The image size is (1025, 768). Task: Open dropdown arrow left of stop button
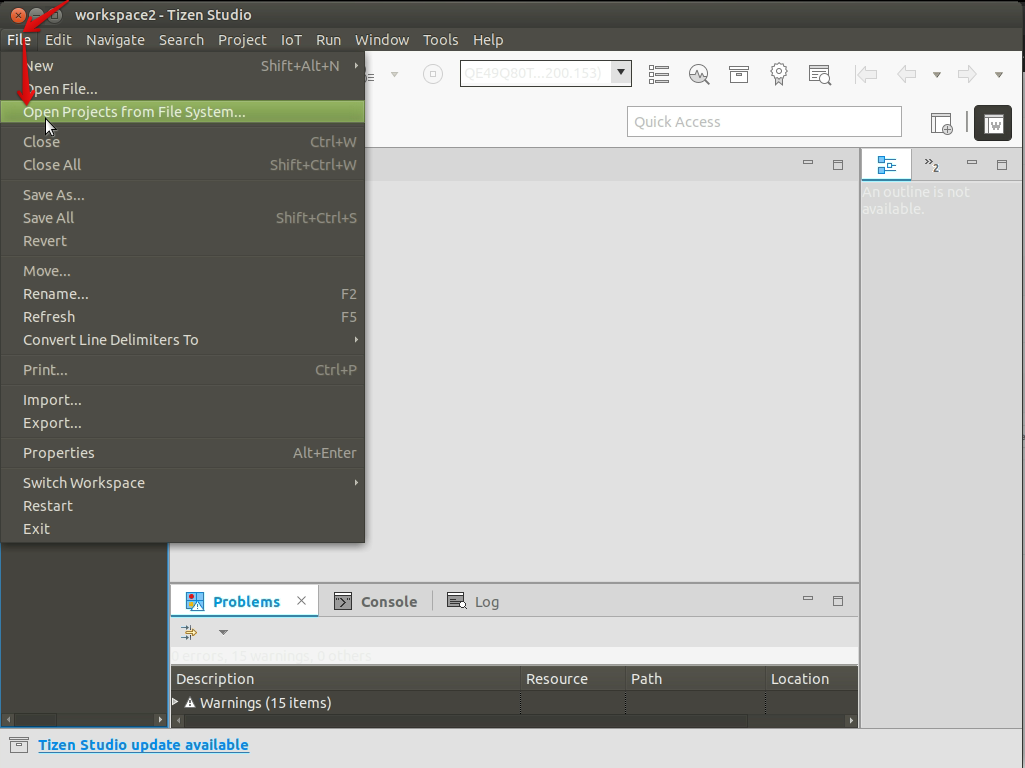[x=394, y=75]
